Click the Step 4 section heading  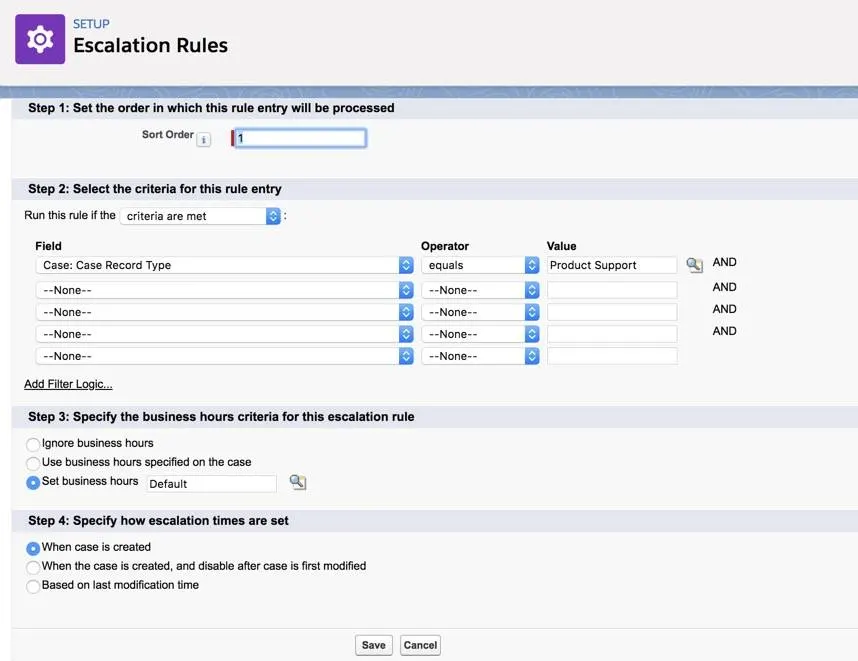tap(158, 521)
